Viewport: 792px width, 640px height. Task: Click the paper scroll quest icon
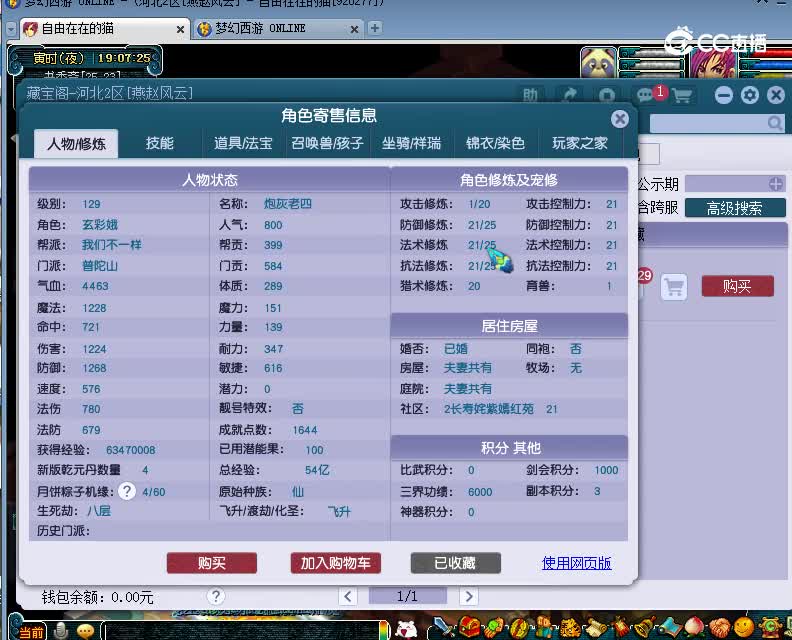(595, 628)
